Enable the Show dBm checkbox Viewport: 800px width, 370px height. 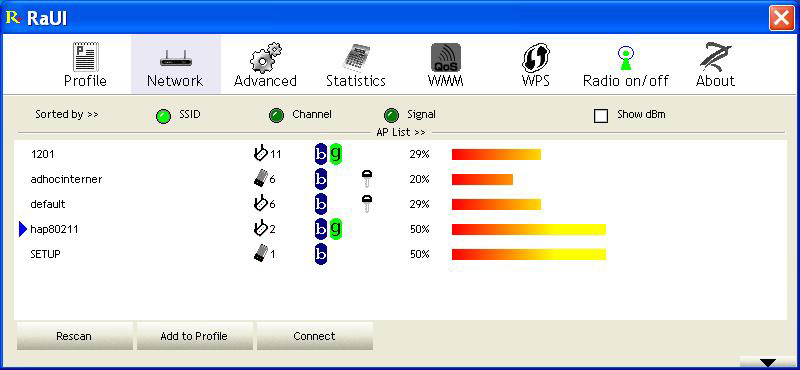601,115
